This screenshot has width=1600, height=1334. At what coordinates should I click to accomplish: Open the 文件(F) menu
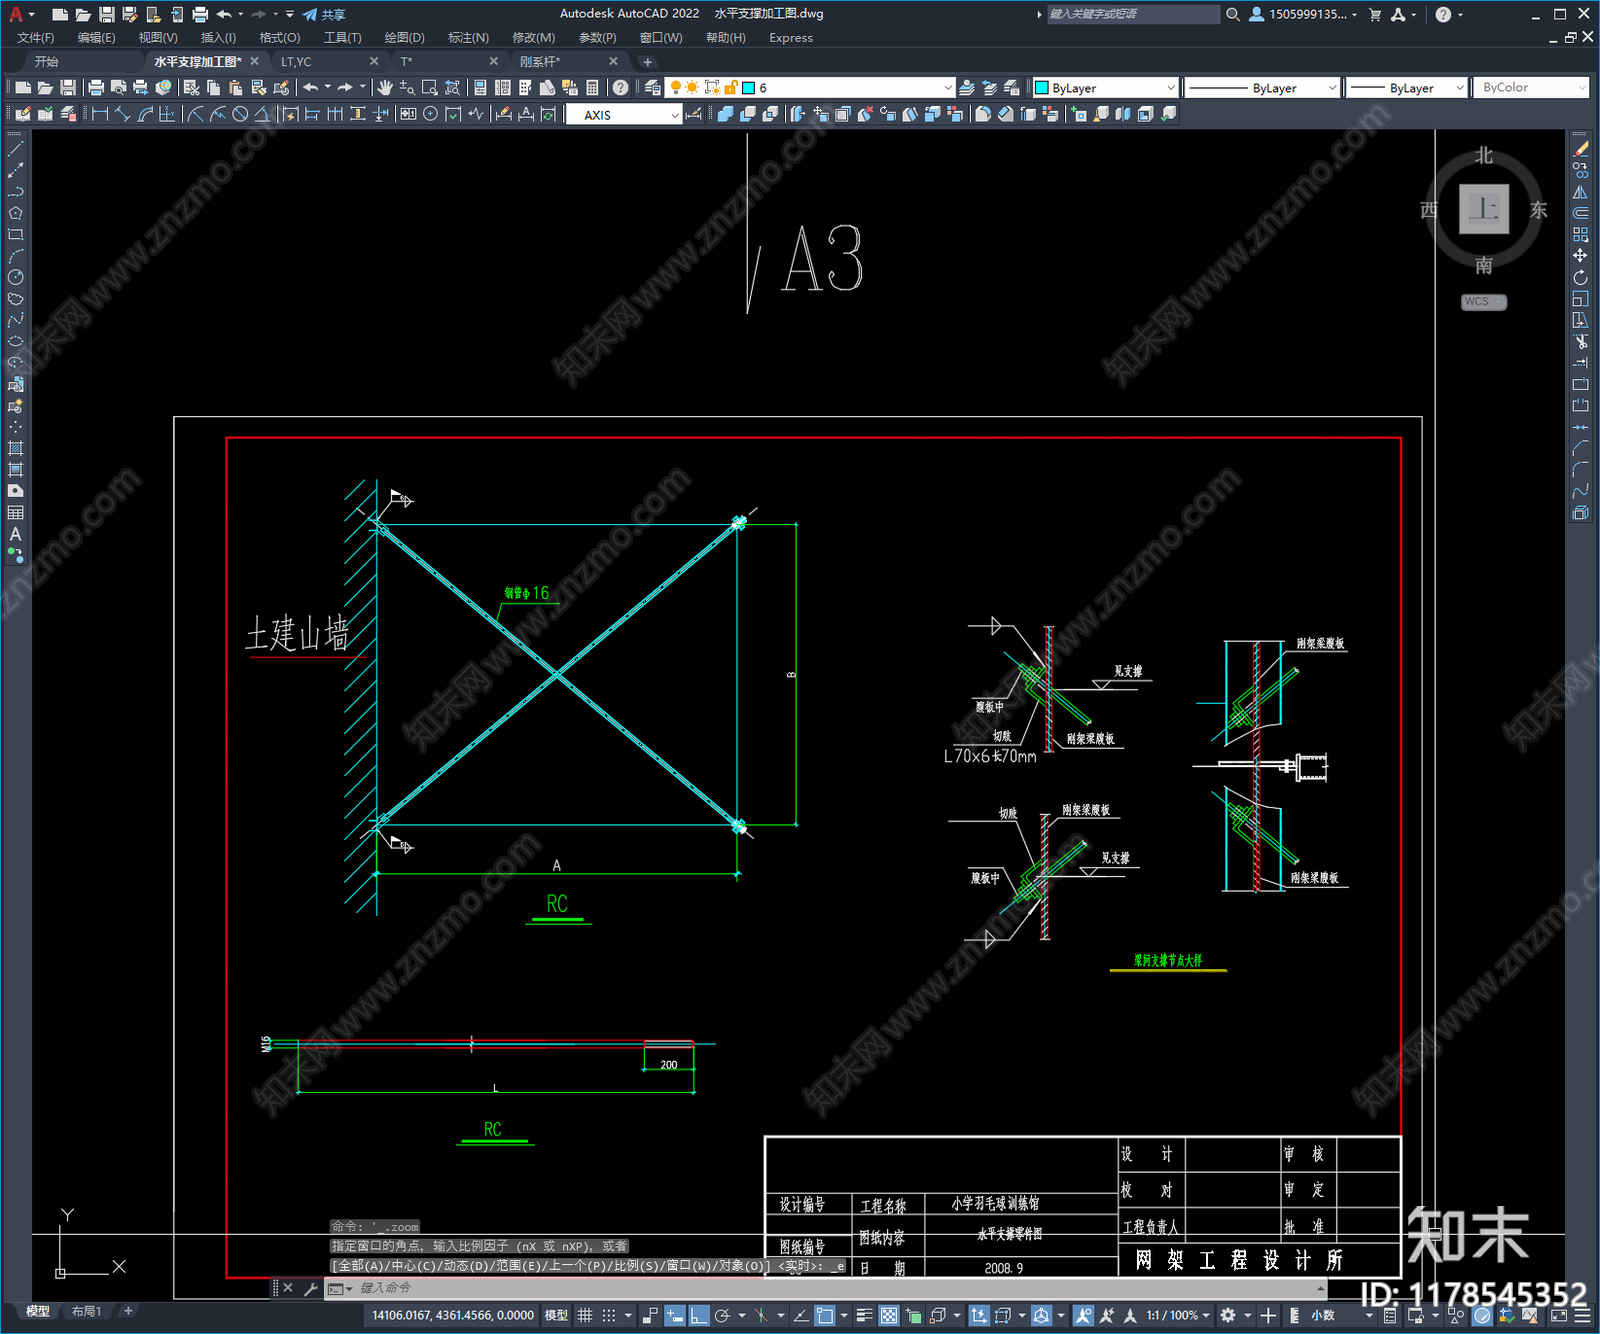coord(35,38)
